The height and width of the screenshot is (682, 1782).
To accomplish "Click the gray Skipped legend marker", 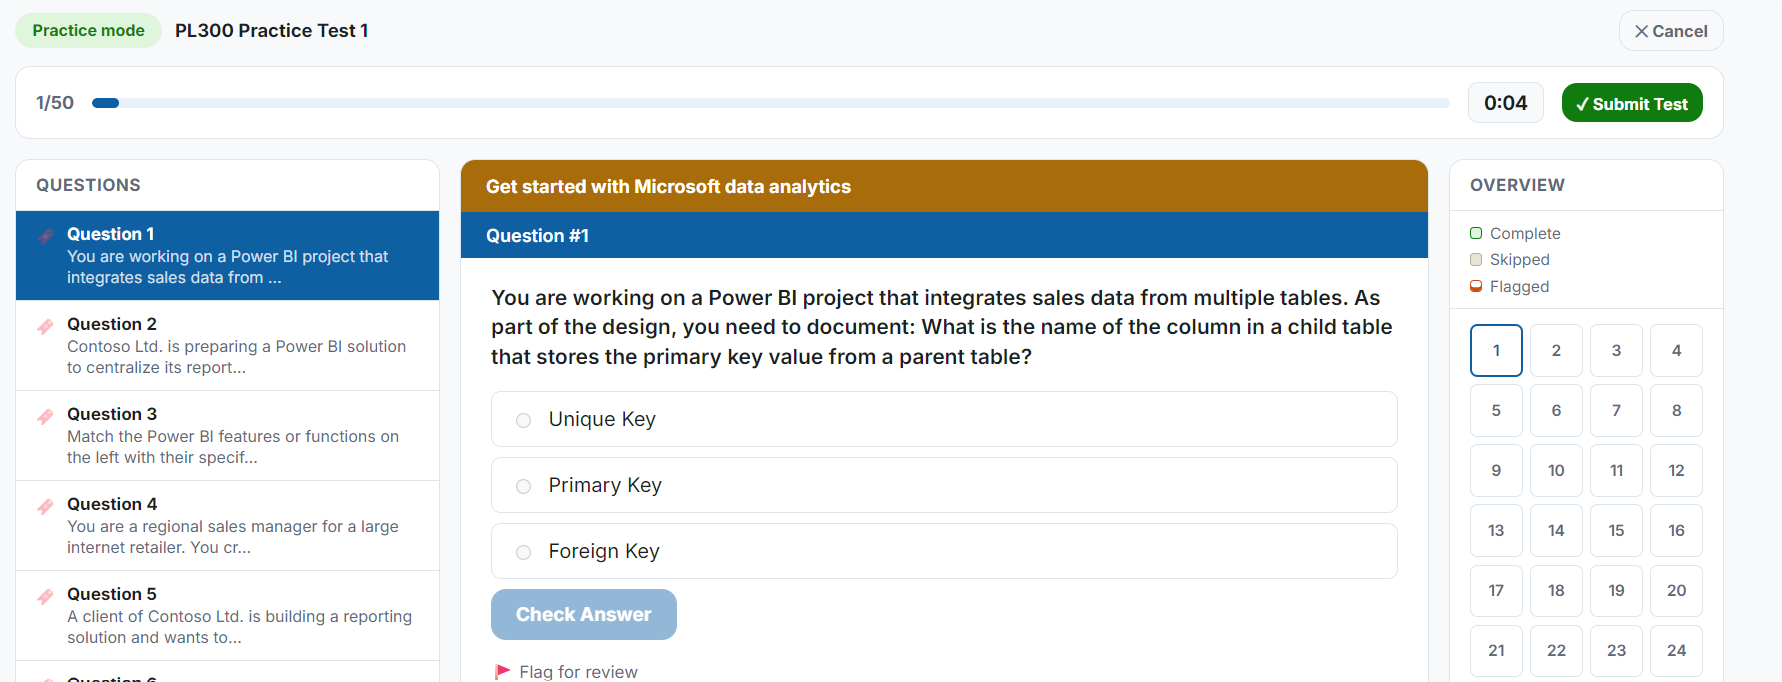I will (x=1476, y=259).
